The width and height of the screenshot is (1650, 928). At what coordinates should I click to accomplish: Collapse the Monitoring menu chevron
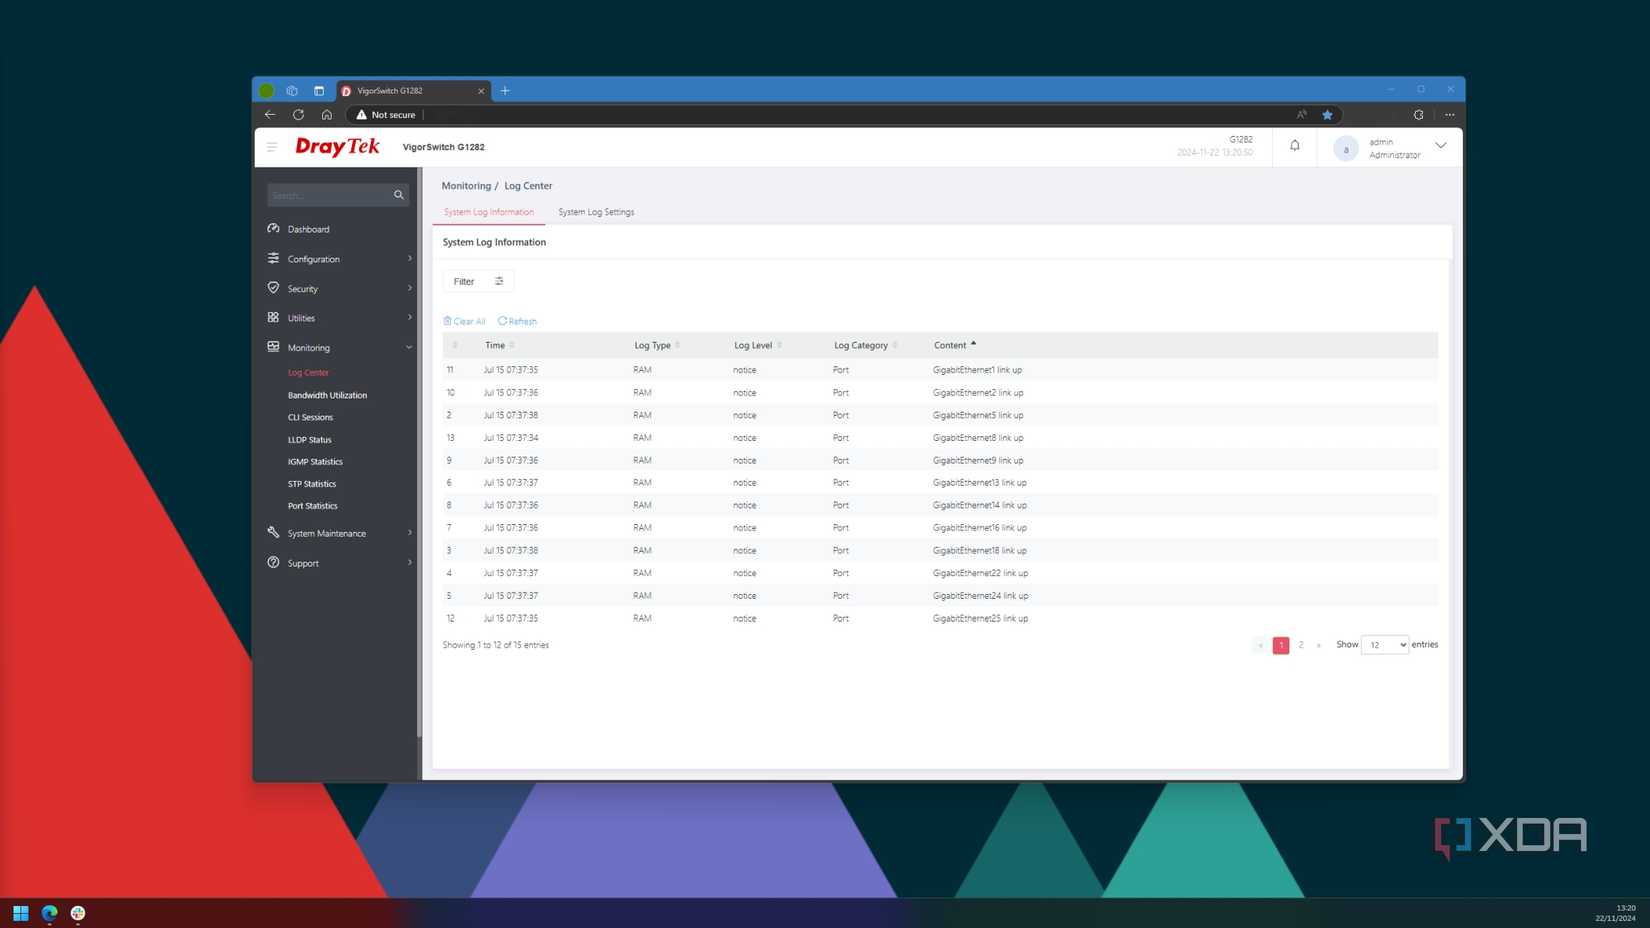[x=409, y=347]
